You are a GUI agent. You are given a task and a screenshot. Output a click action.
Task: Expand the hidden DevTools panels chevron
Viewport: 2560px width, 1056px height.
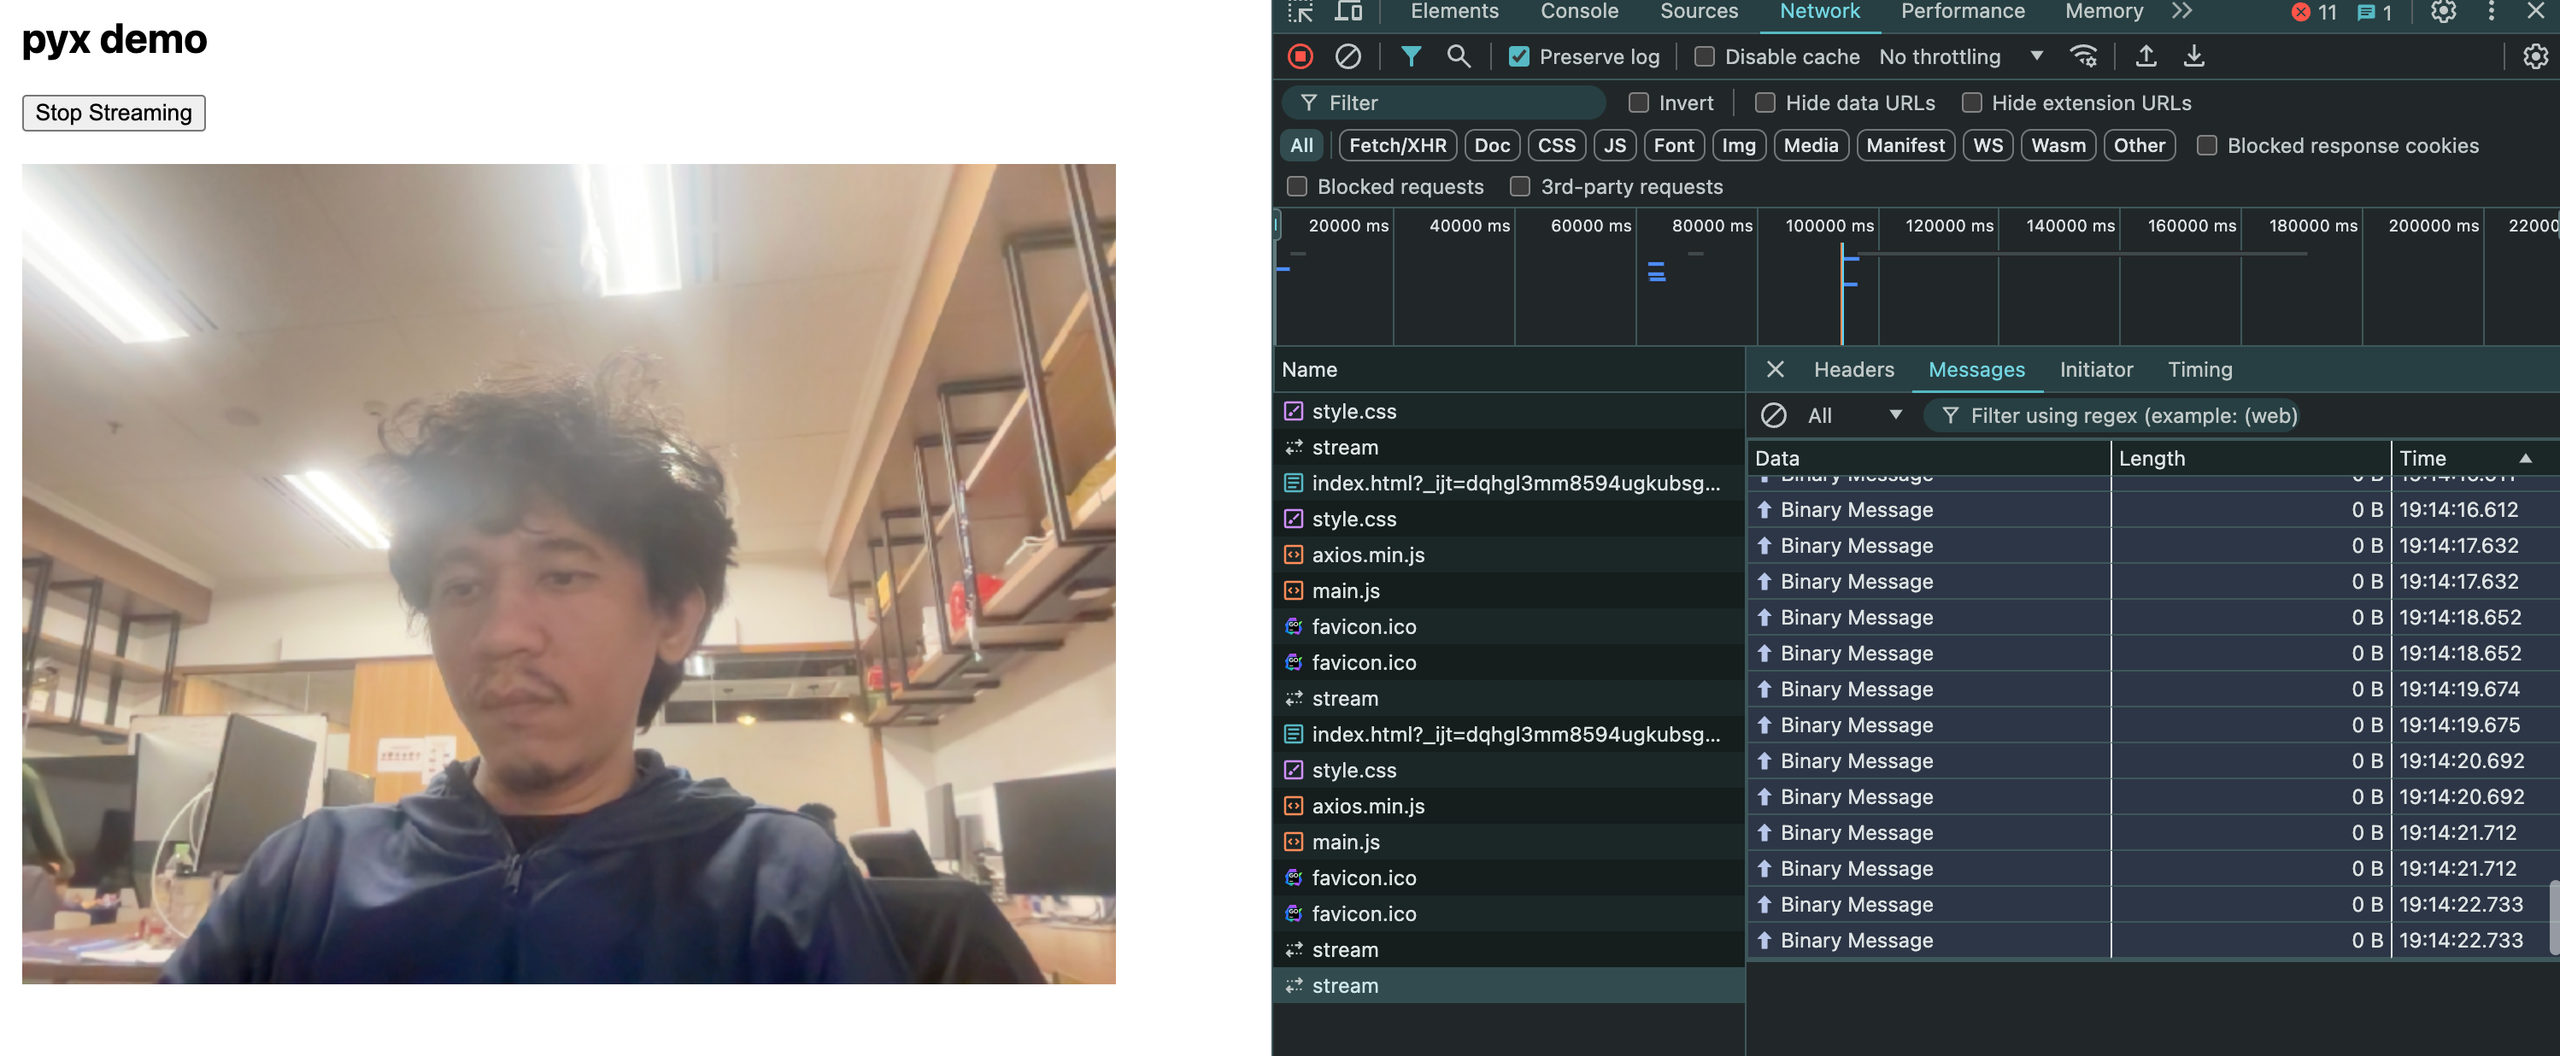pos(2181,13)
